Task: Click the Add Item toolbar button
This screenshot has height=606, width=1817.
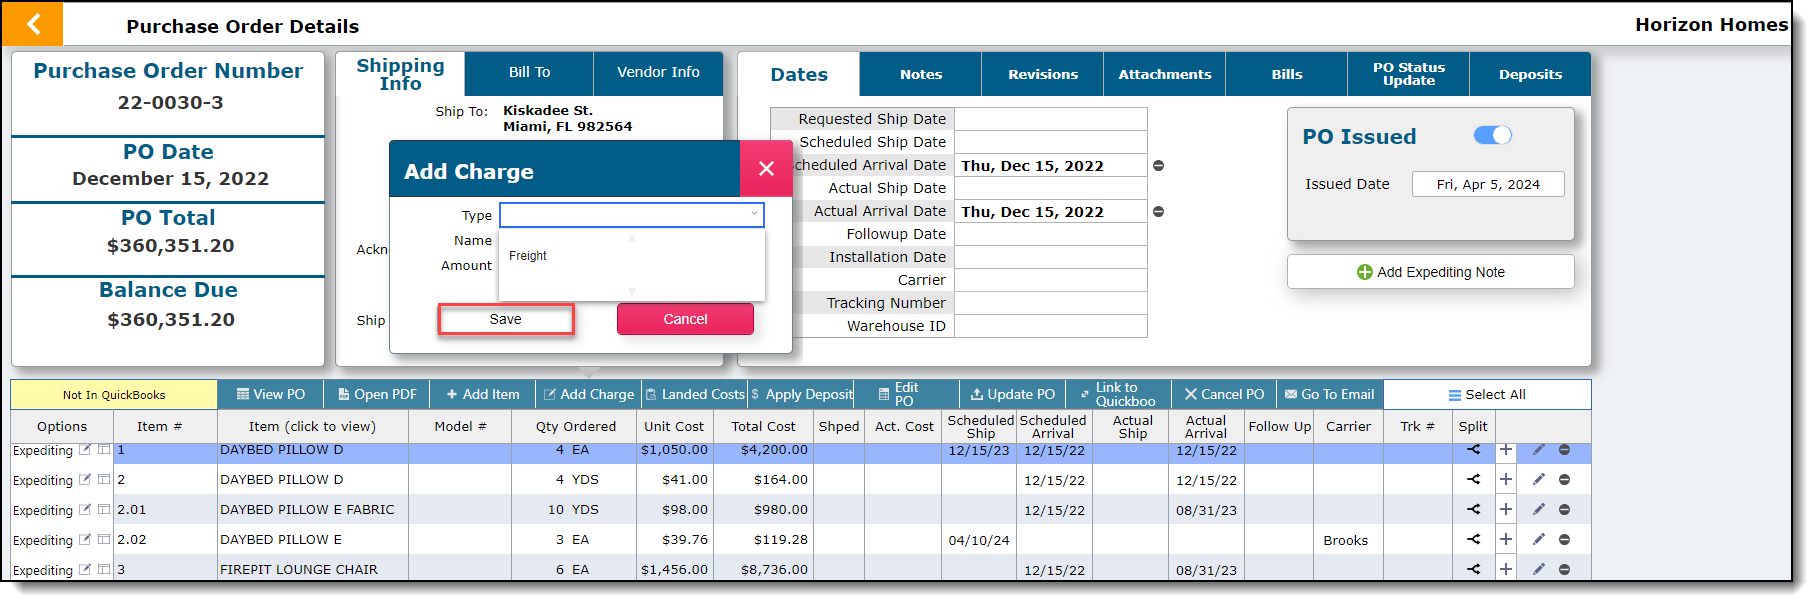Action: (482, 394)
